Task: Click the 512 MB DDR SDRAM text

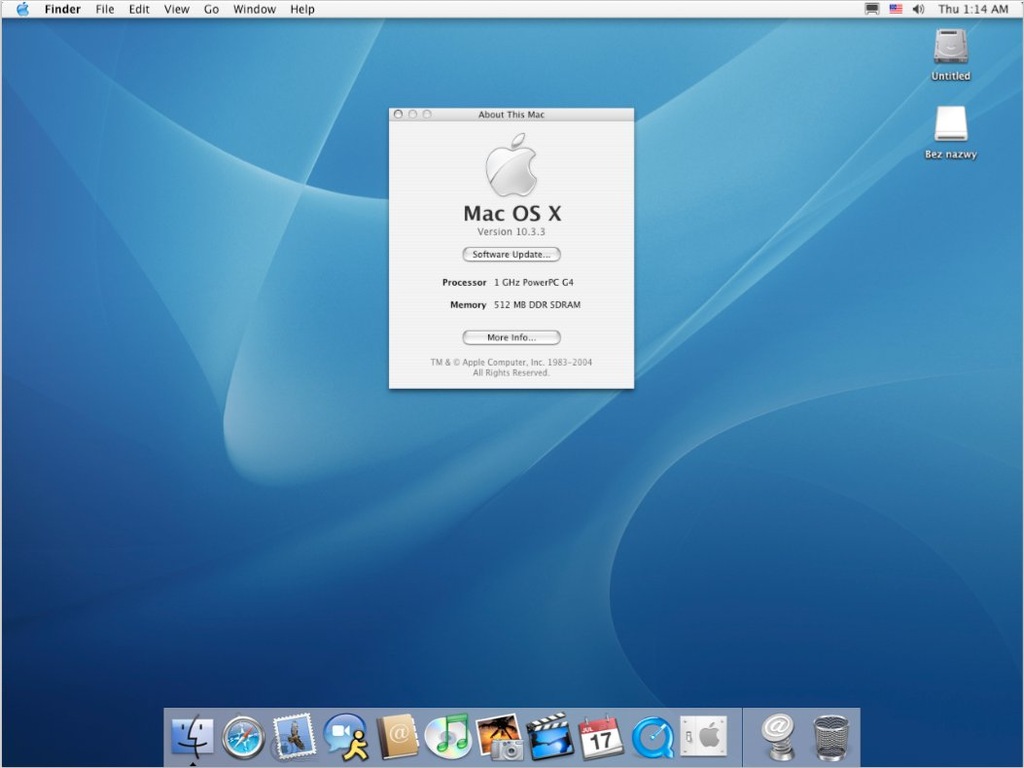Action: pos(537,304)
